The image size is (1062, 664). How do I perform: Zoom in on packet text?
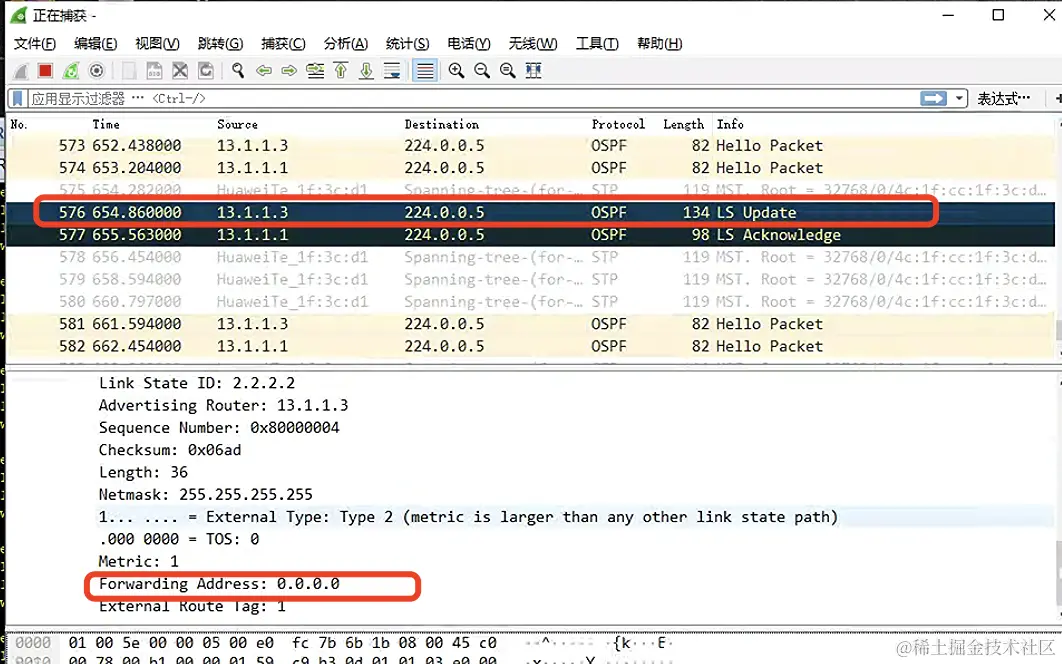coord(456,70)
